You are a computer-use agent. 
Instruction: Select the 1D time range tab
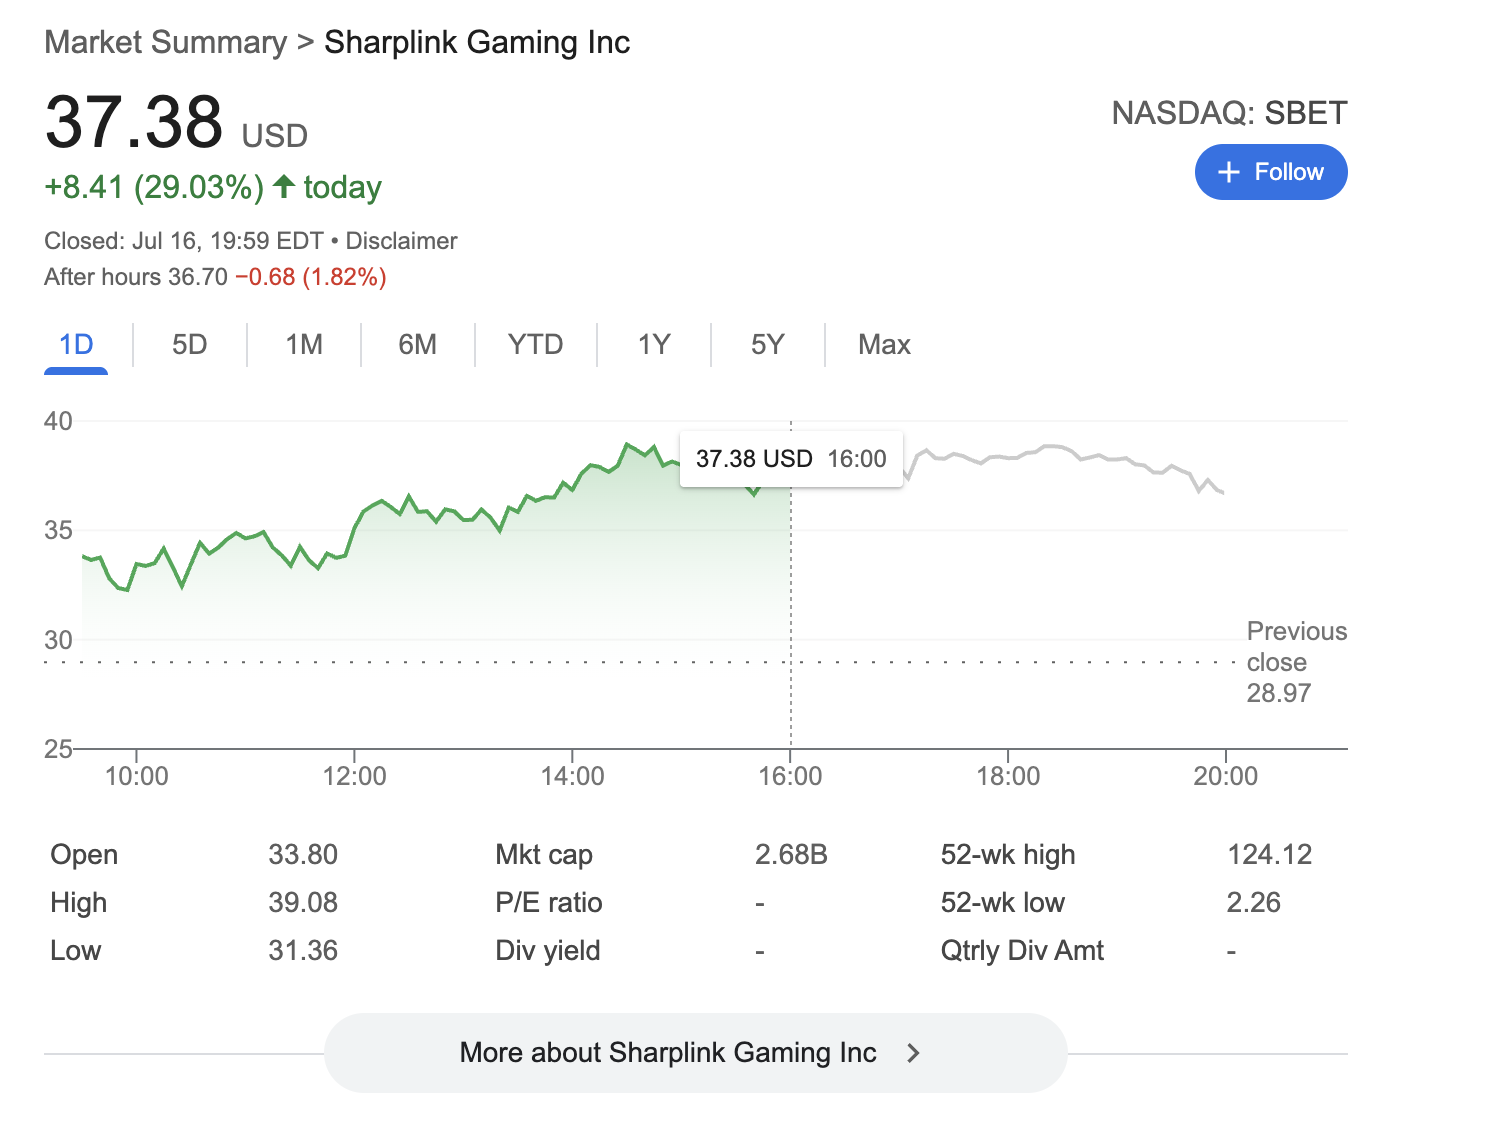point(76,345)
